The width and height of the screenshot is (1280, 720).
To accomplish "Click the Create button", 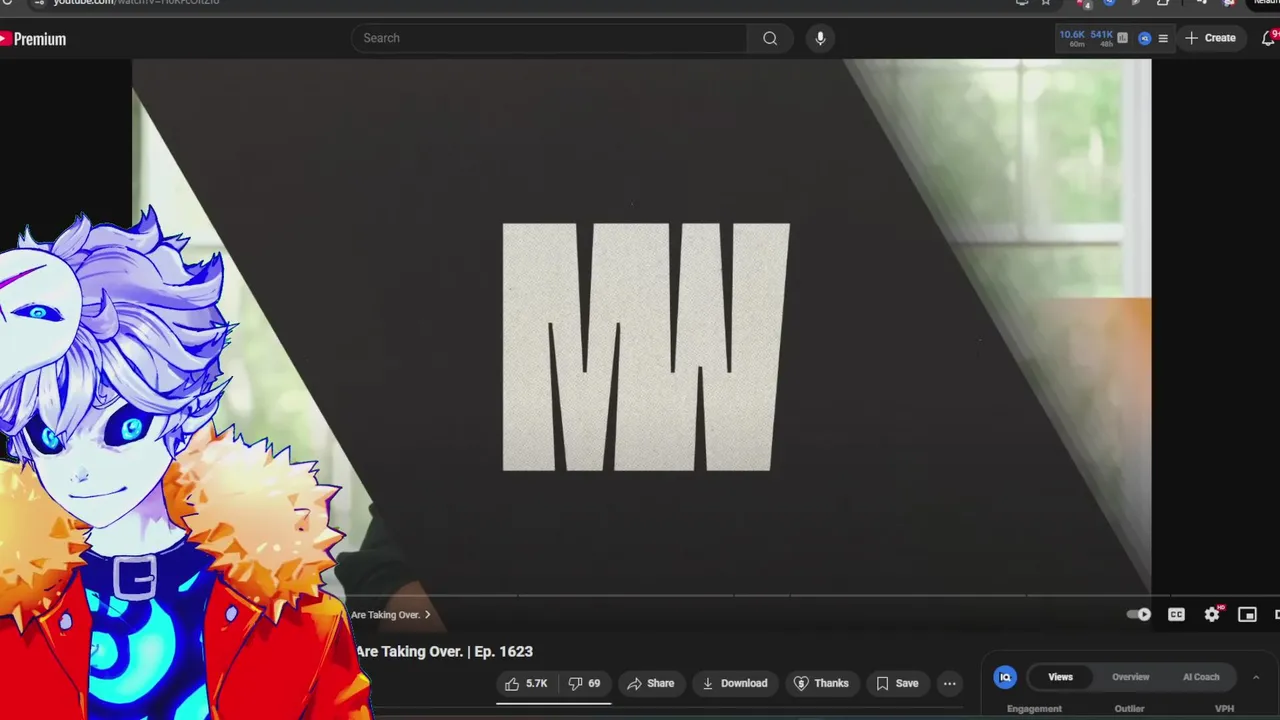I will 1210,38.
